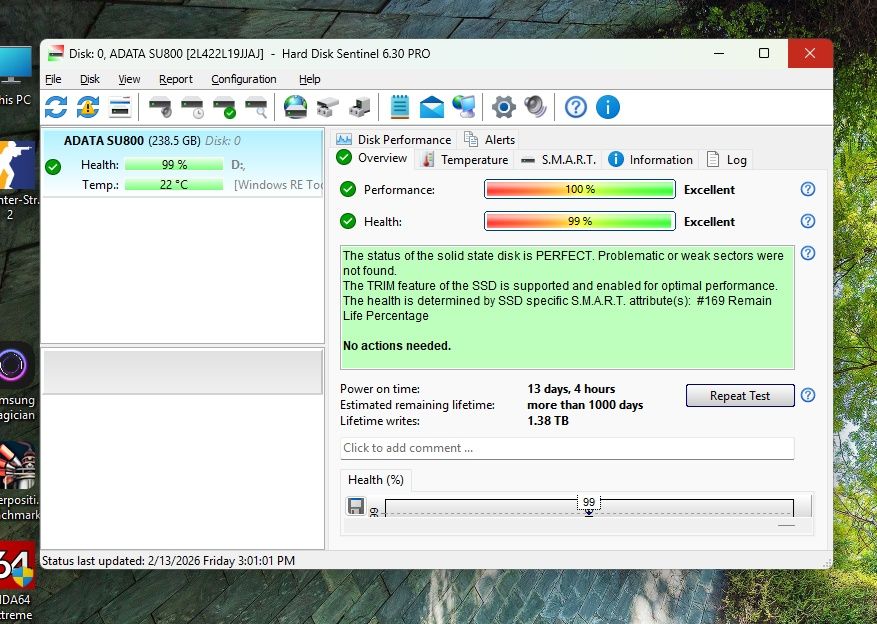The width and height of the screenshot is (877, 624).
Task: Switch to the Temperature tab
Action: (x=465, y=159)
